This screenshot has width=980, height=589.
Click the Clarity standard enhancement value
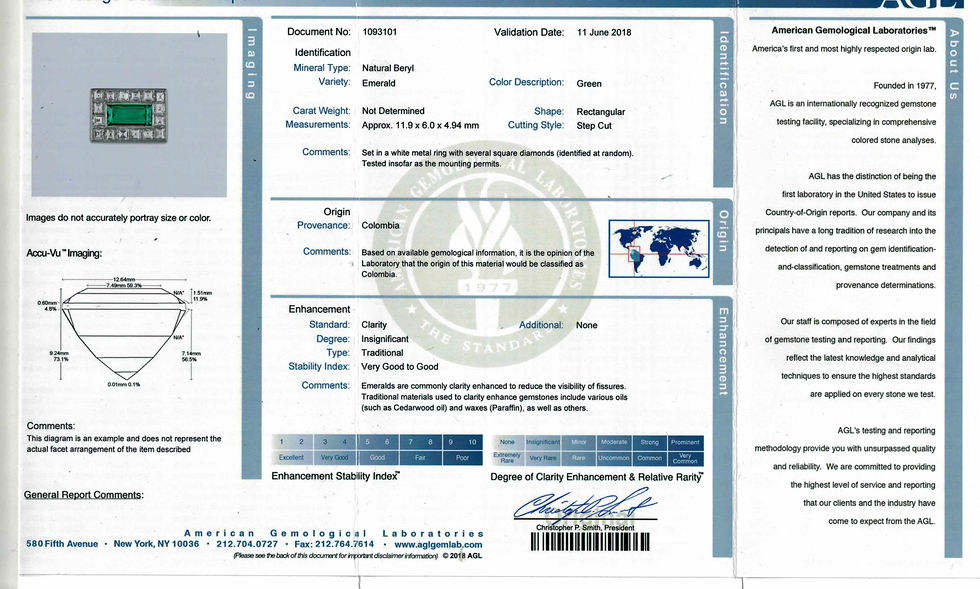pyautogui.click(x=374, y=325)
